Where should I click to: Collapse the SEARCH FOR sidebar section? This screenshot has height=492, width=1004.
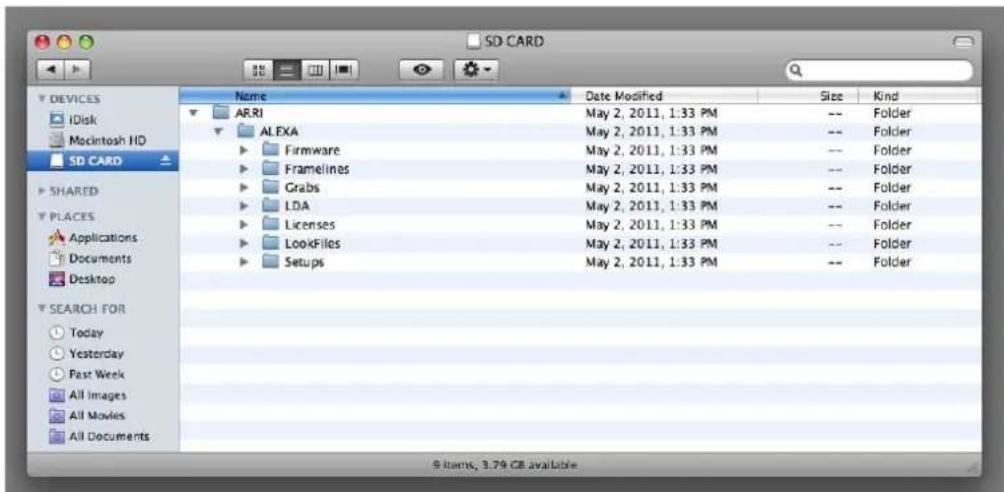tap(42, 309)
